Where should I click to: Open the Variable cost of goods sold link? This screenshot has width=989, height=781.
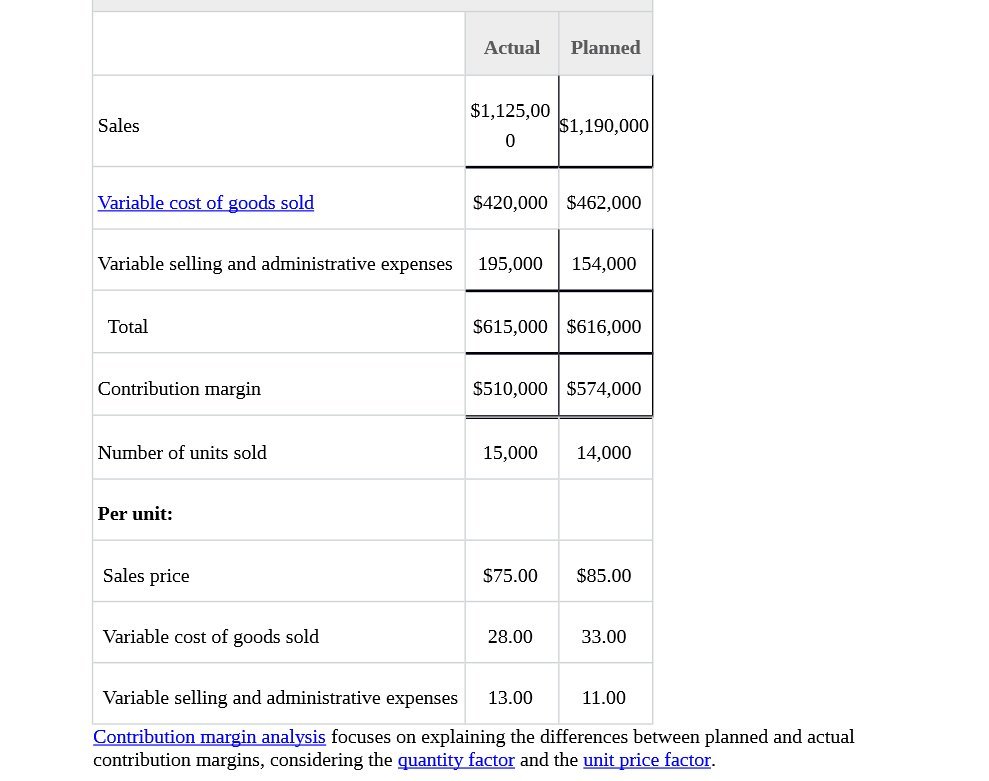205,203
